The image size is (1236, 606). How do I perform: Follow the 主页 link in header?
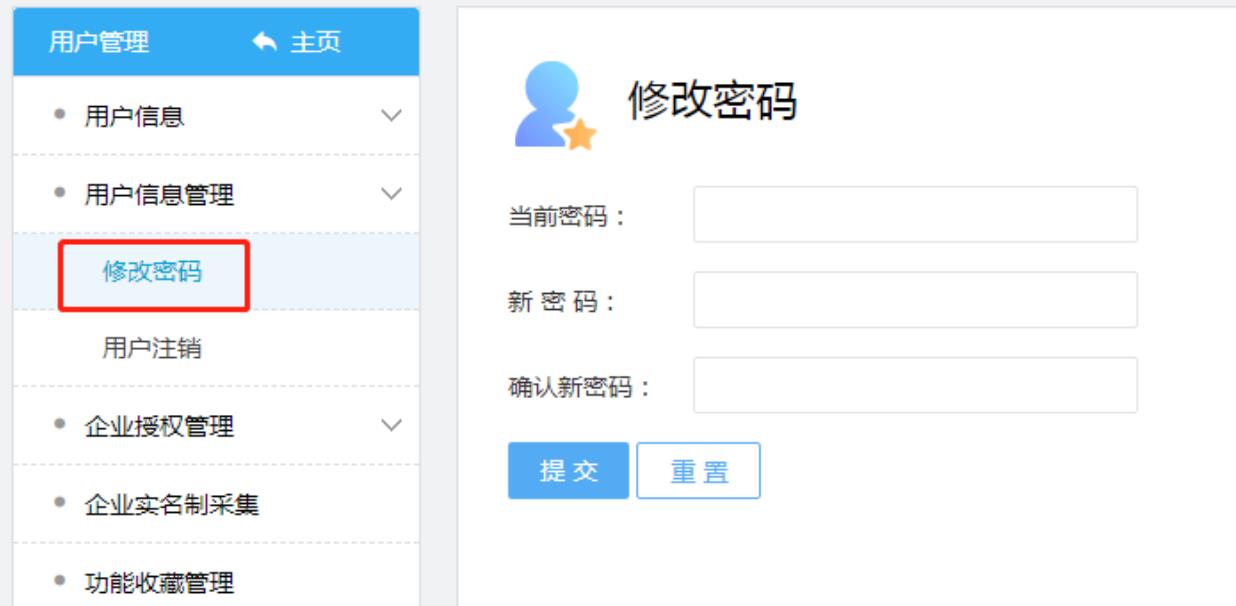tap(315, 42)
